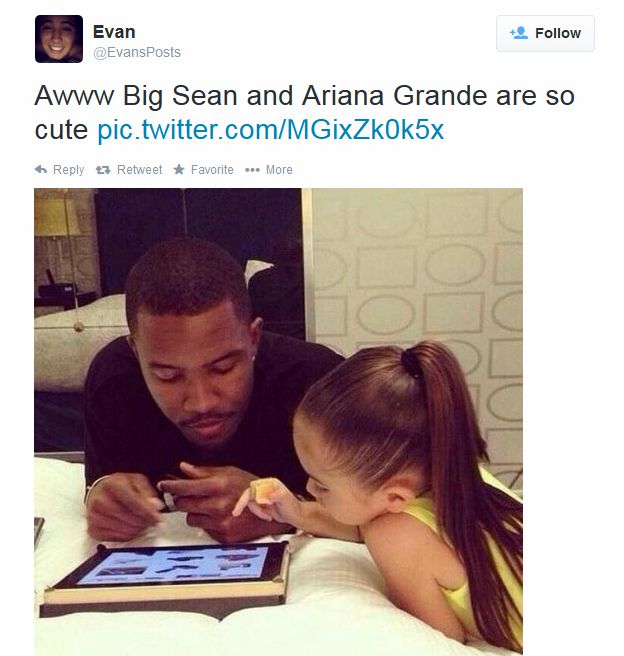Open the attached tweet photo

278,420
